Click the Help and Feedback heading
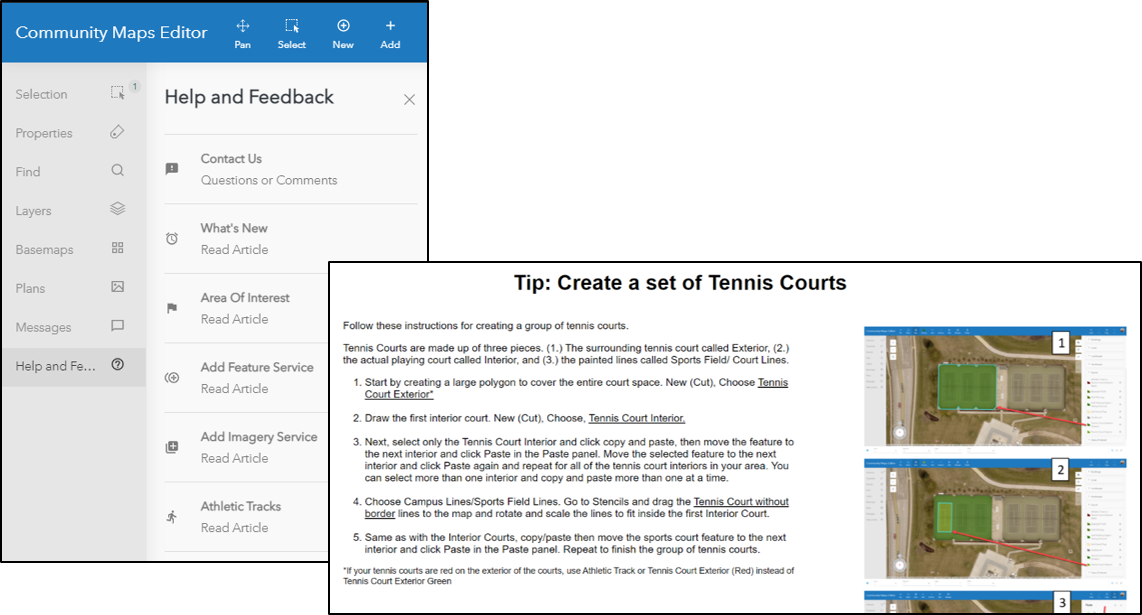 coord(249,97)
